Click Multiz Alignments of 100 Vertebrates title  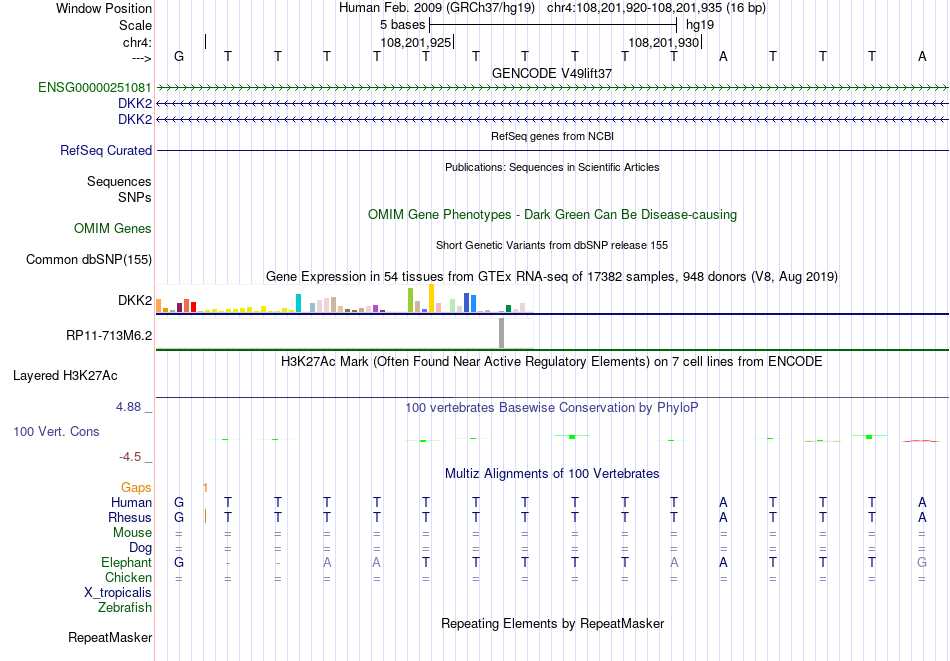point(552,473)
